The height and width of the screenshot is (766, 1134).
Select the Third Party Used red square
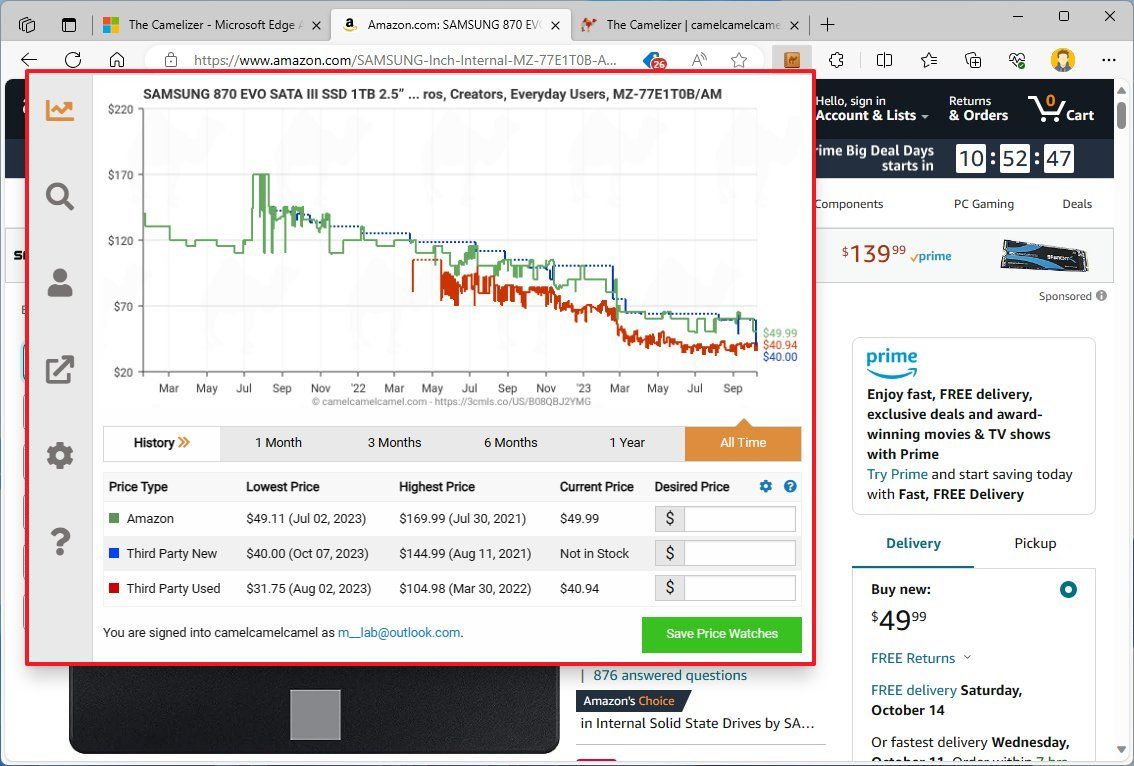[x=113, y=588]
